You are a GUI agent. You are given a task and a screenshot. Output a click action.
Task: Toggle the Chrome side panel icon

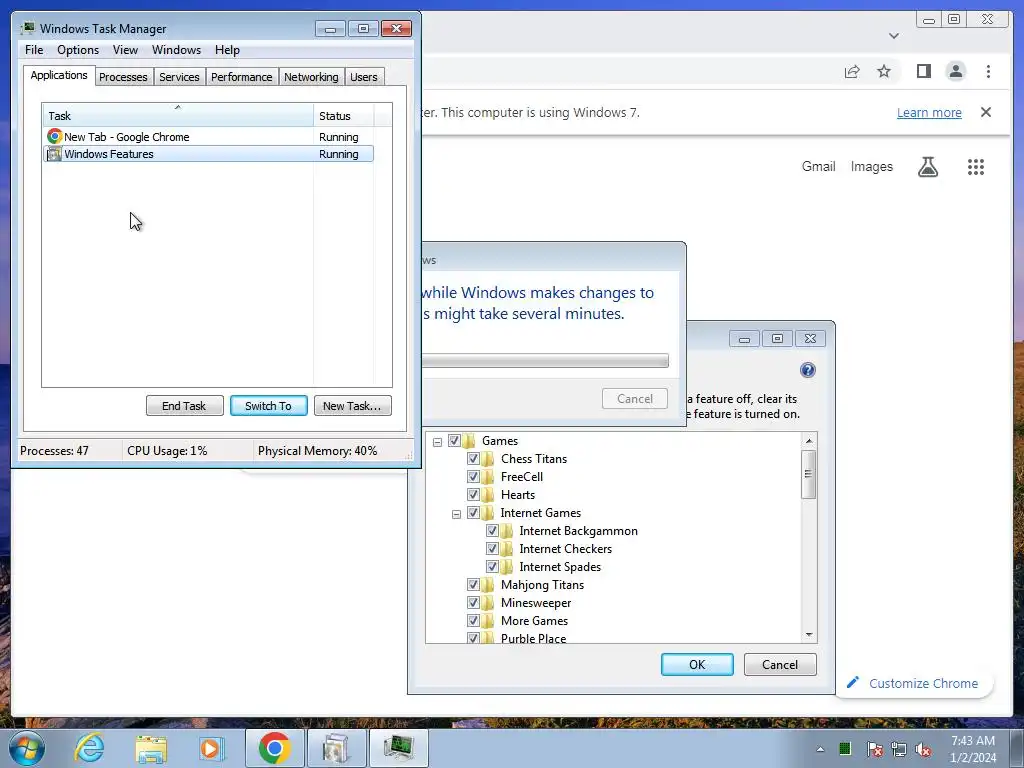coord(923,71)
